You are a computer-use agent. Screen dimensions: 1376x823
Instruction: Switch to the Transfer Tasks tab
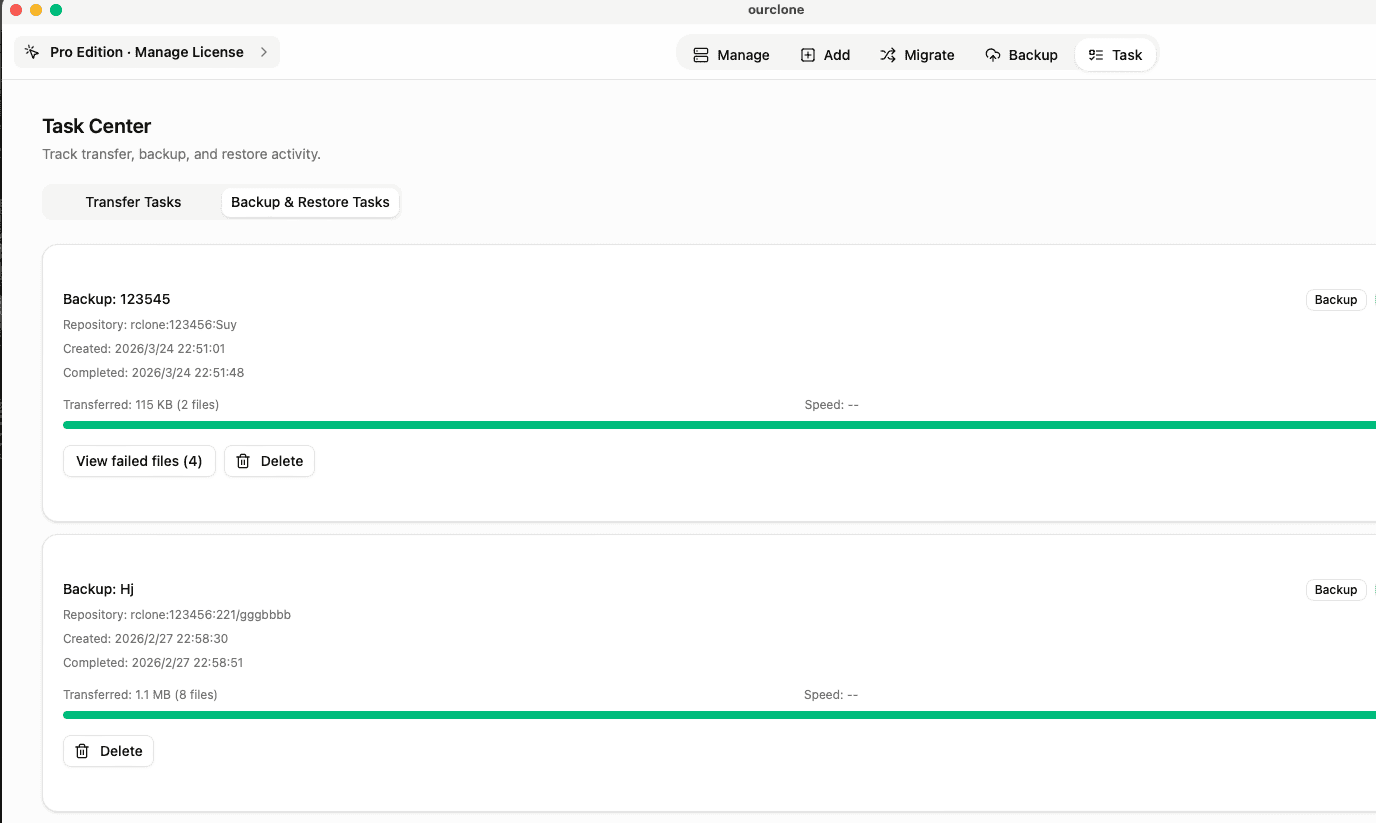point(133,202)
